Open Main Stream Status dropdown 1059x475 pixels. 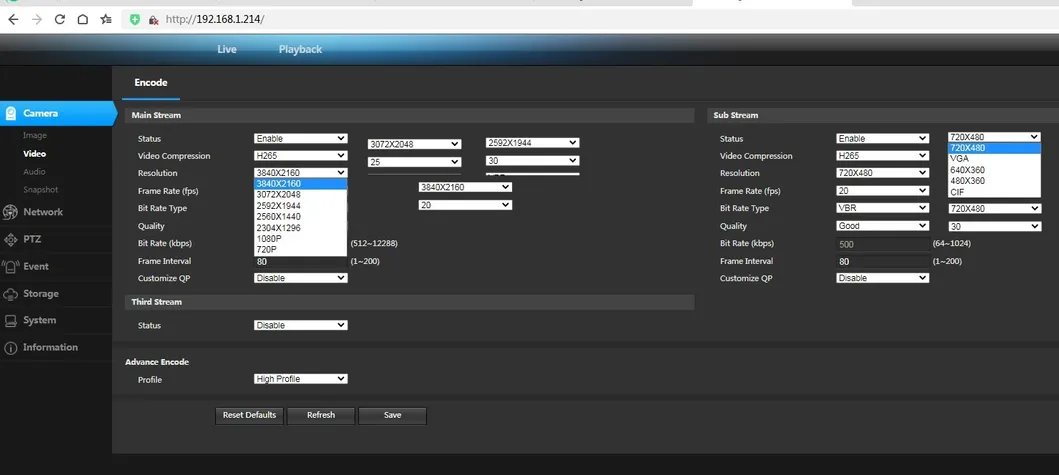click(x=301, y=139)
